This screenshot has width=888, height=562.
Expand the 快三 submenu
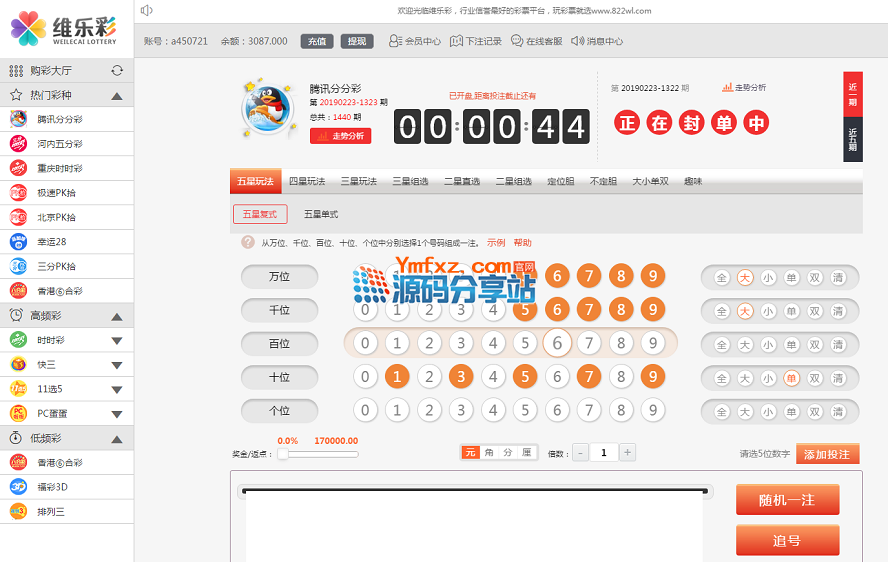(117, 365)
